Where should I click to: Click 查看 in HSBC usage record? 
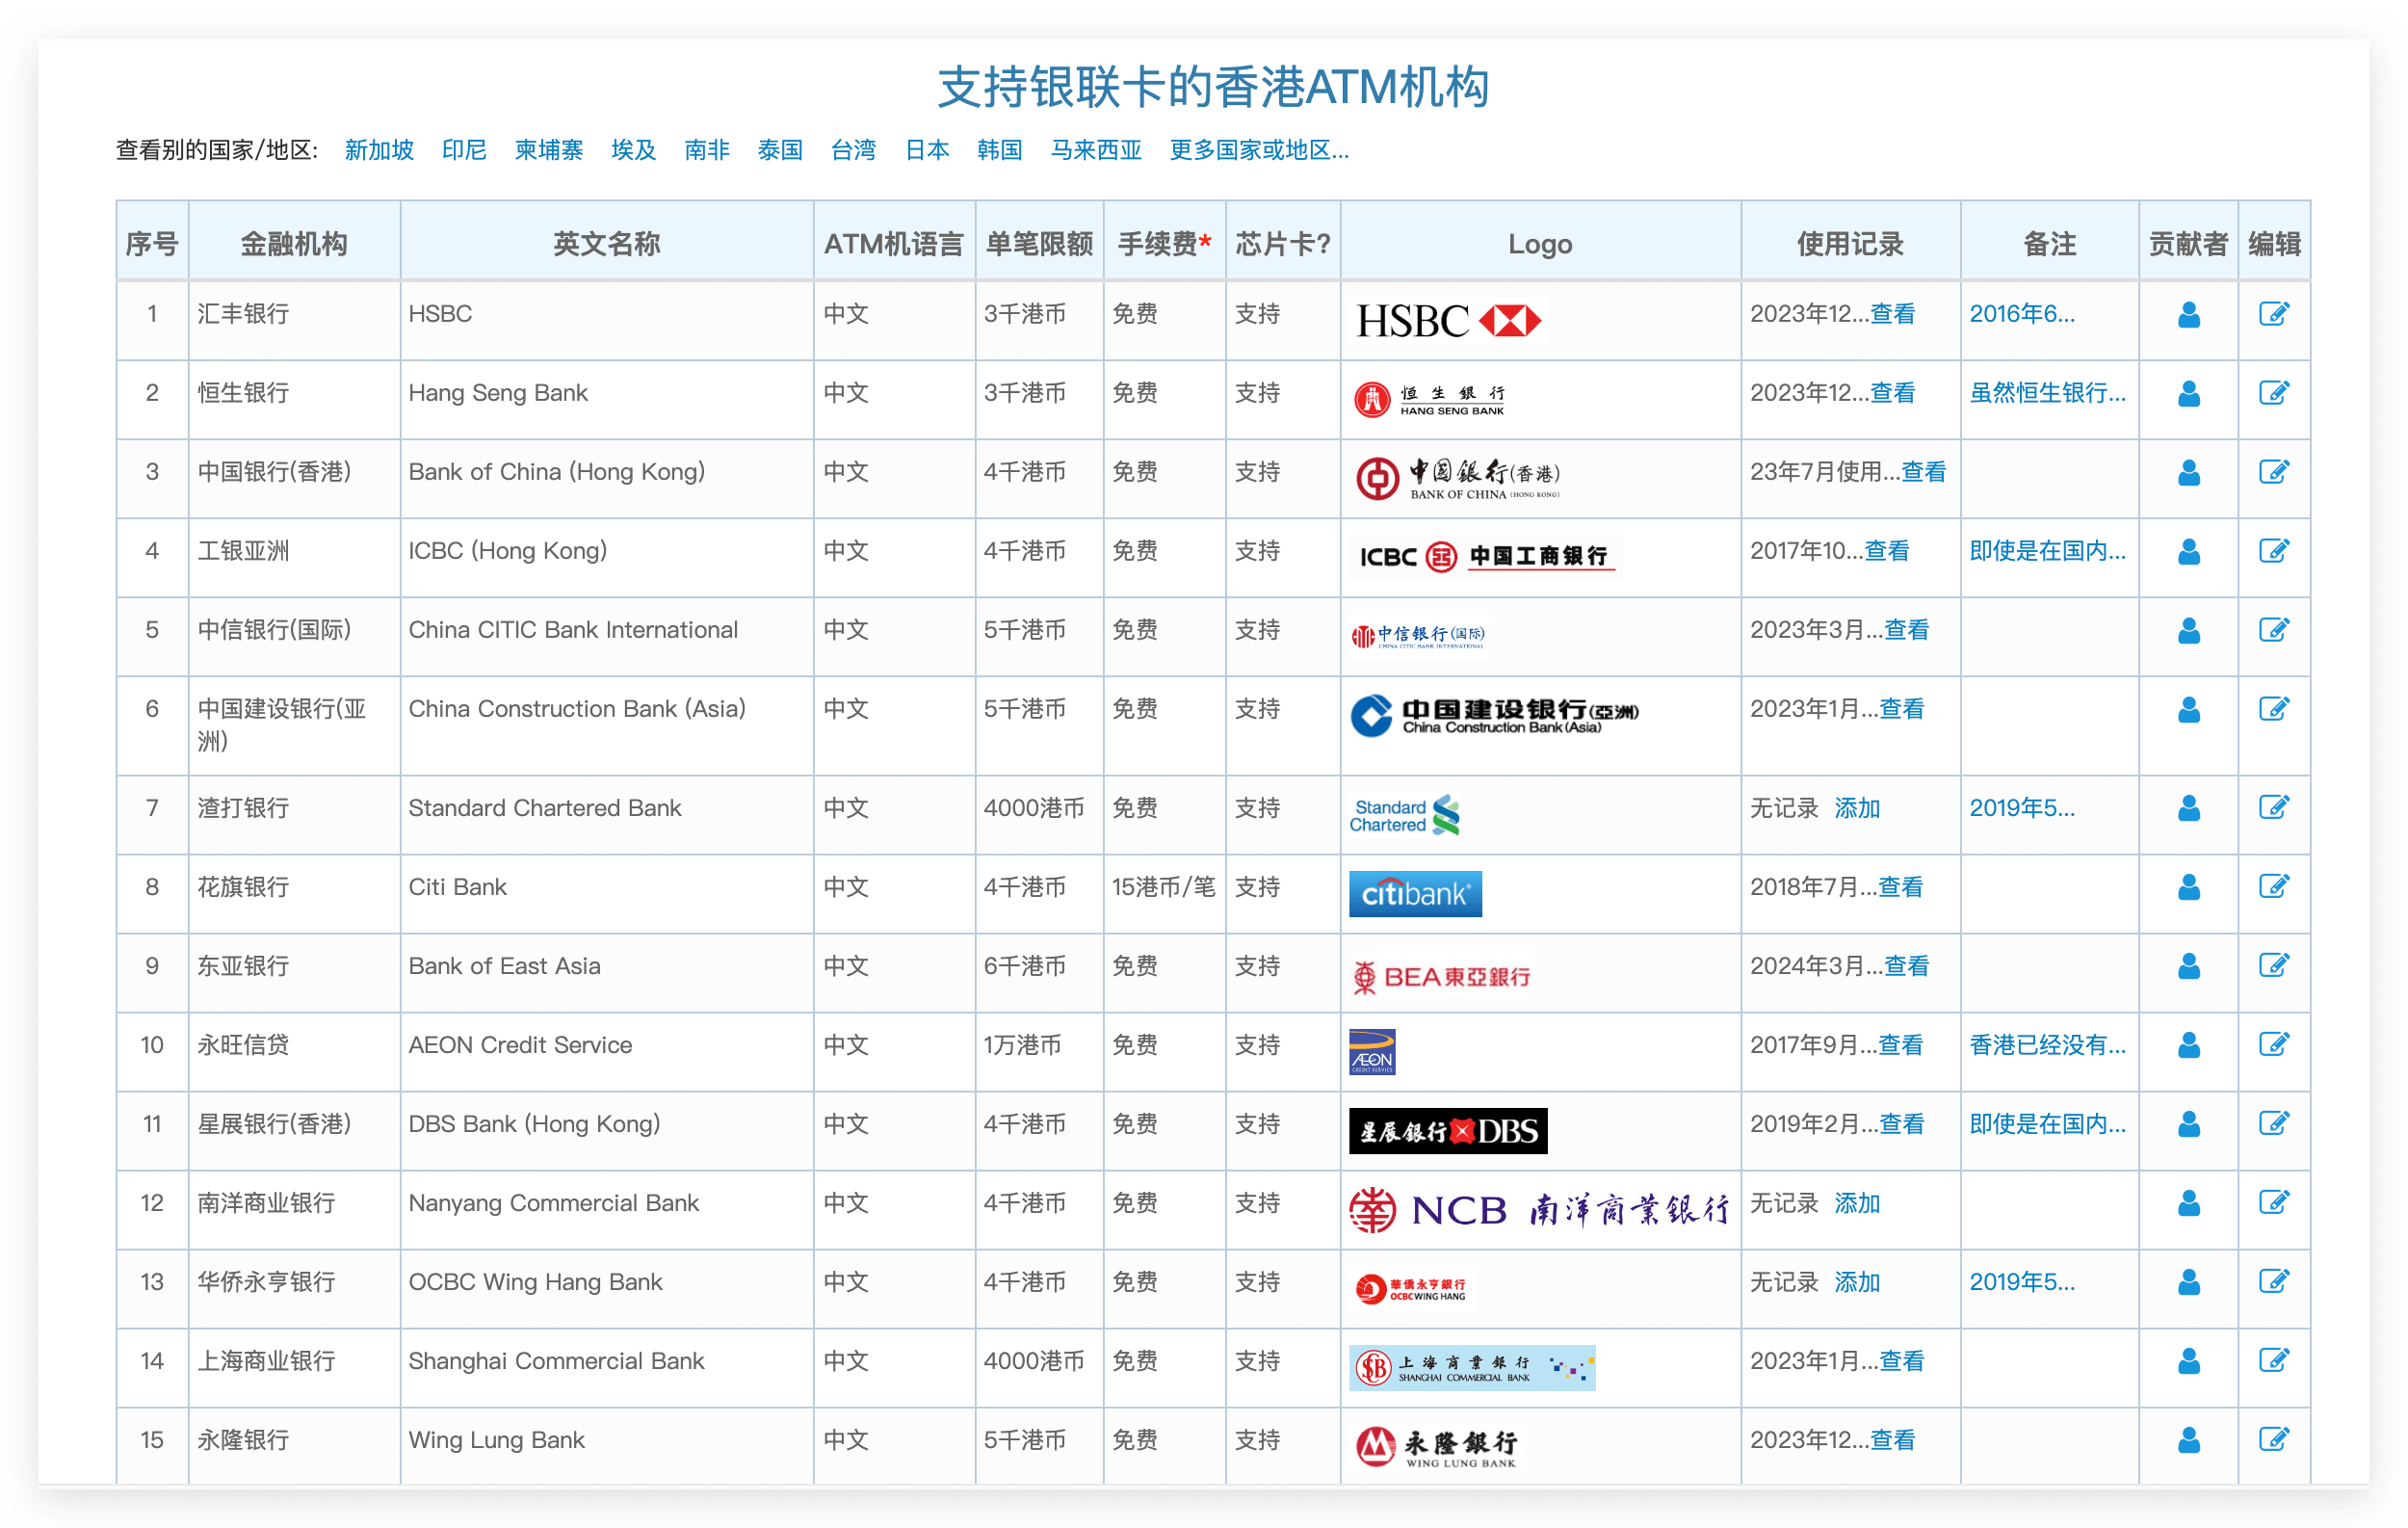pos(1893,314)
